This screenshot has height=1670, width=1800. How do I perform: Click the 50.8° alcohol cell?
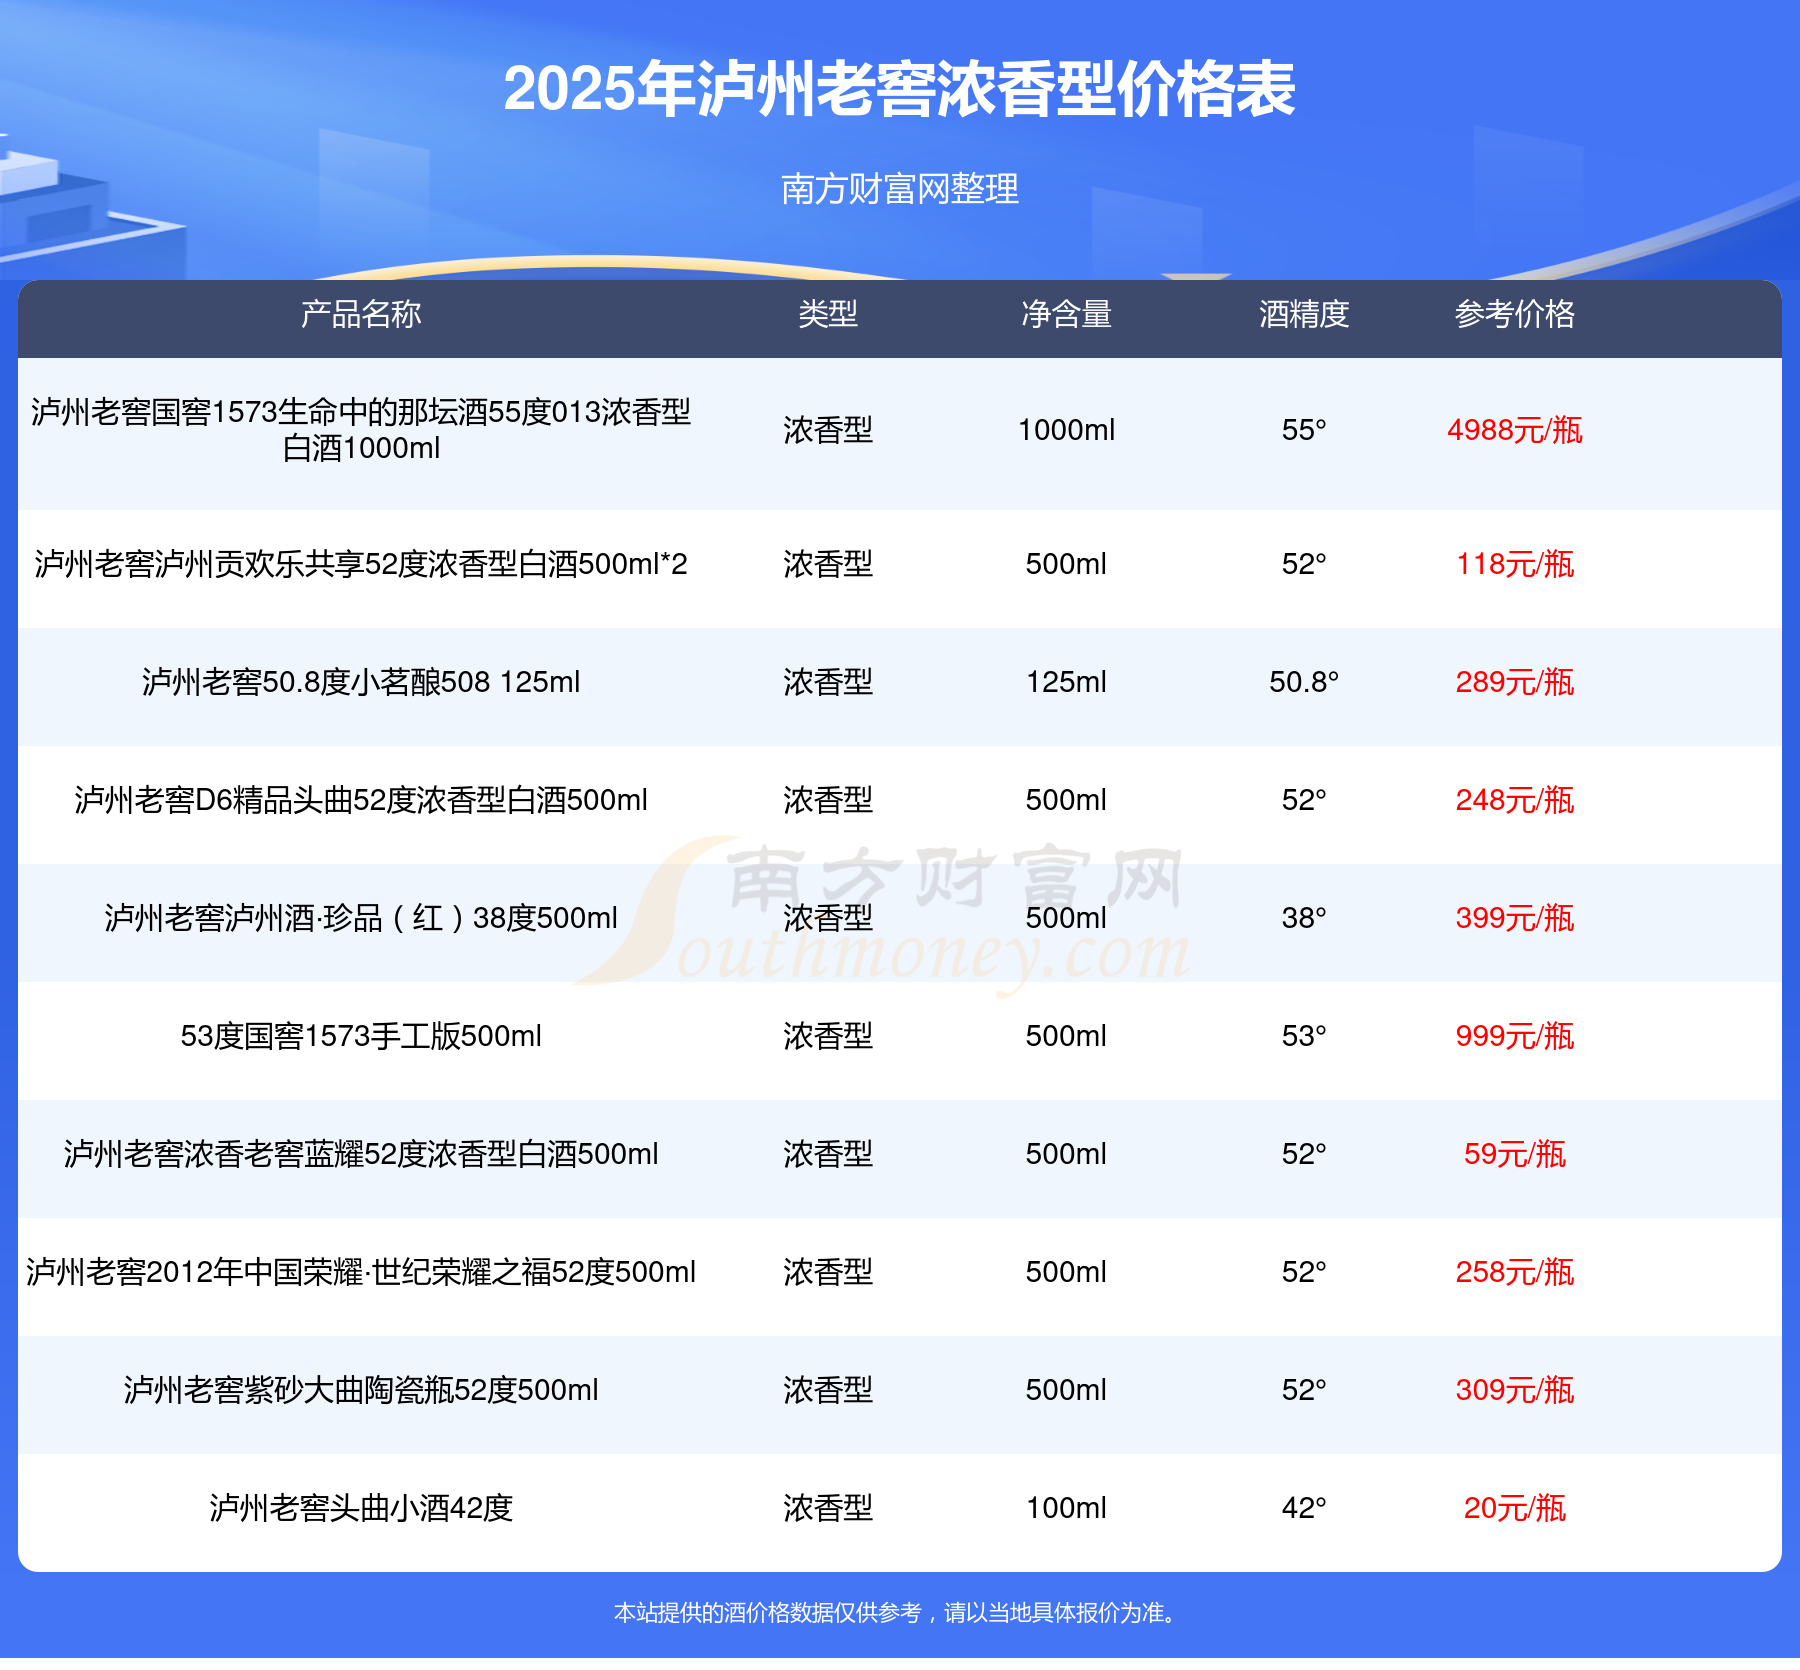point(1304,682)
